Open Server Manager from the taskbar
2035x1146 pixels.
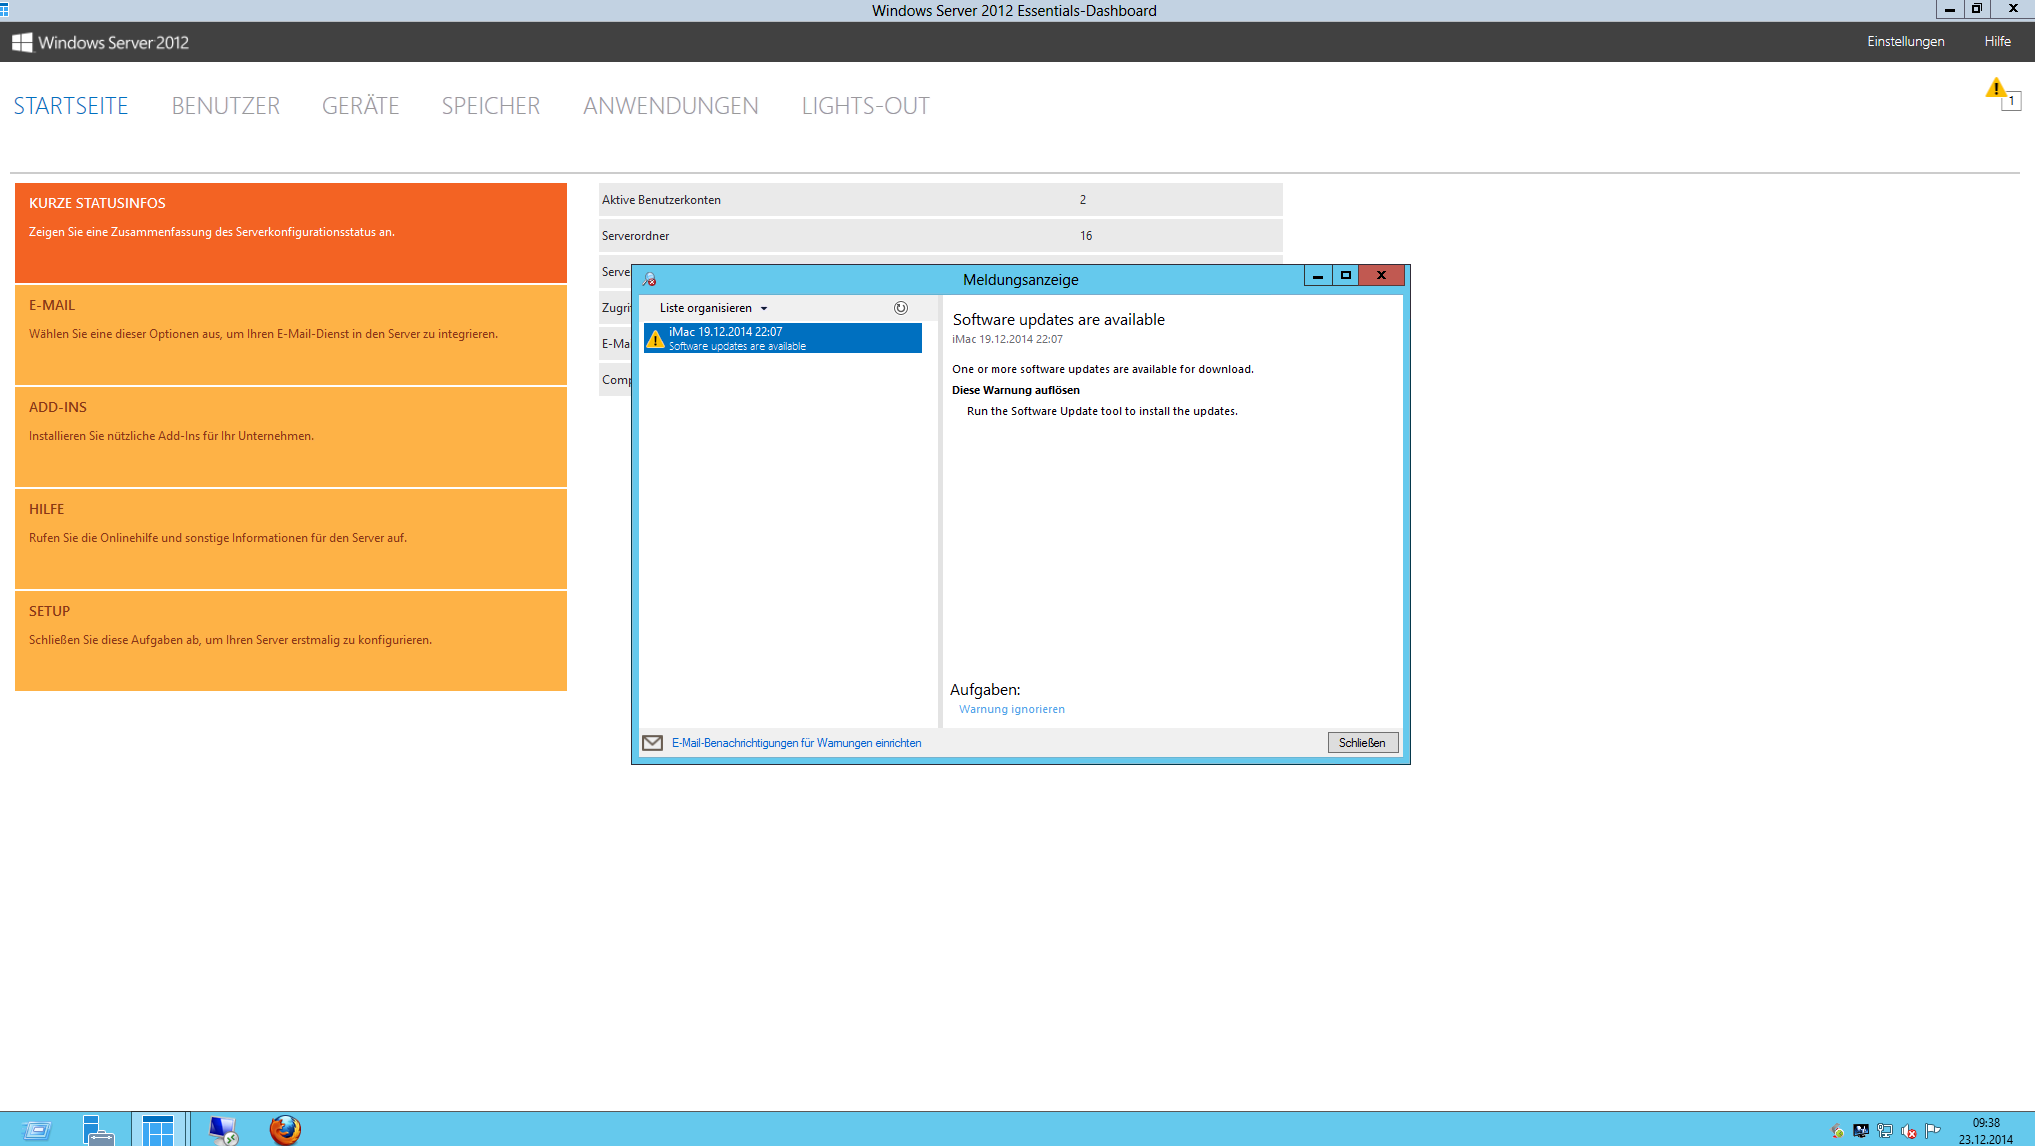pyautogui.click(x=98, y=1130)
